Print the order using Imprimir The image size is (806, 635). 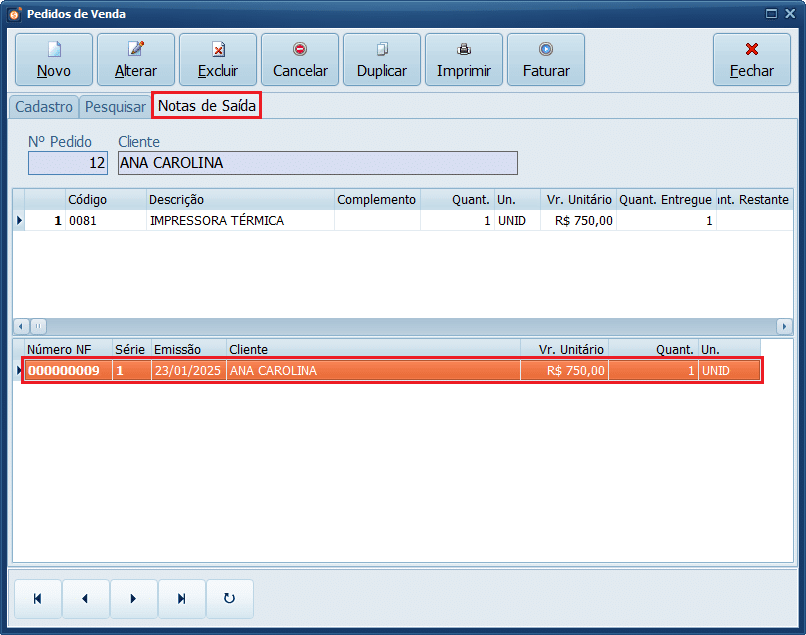coord(464,60)
